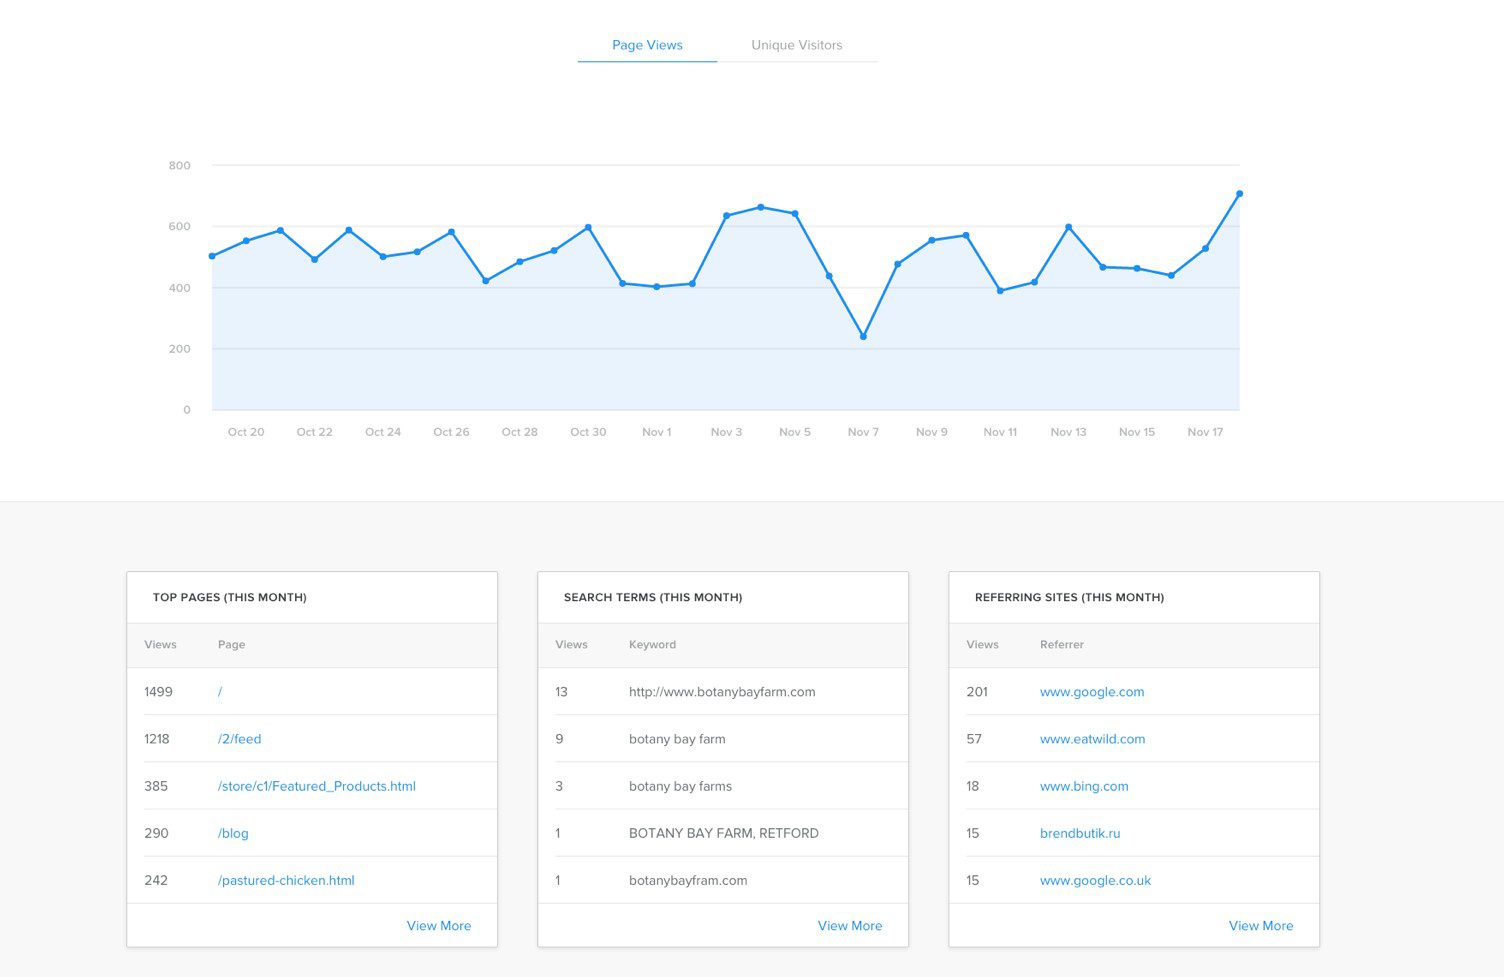
Task: Visit the brendbutik.ru referrer link
Action: tap(1080, 833)
